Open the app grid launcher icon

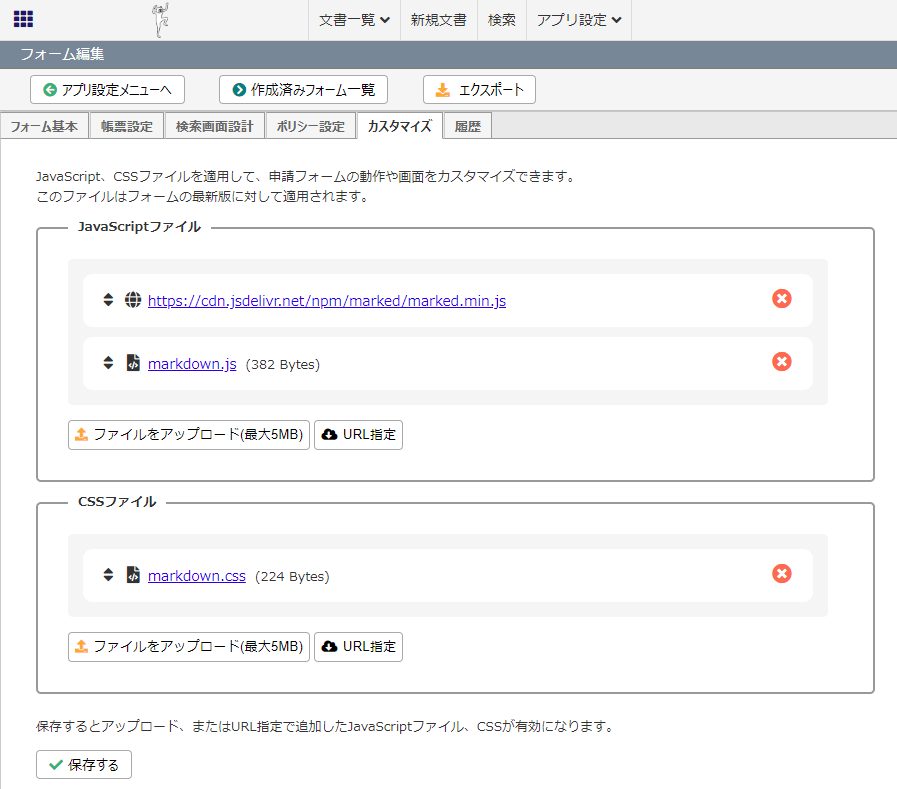[23, 19]
